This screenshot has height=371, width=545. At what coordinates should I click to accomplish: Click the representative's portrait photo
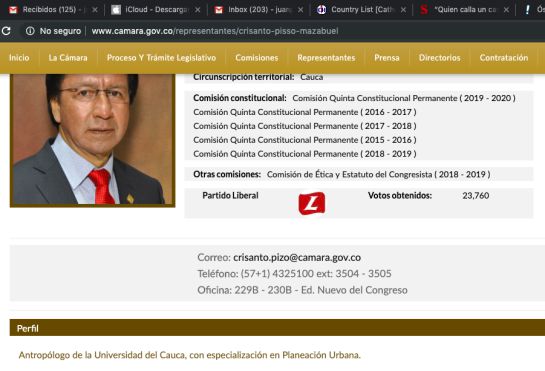click(92, 140)
